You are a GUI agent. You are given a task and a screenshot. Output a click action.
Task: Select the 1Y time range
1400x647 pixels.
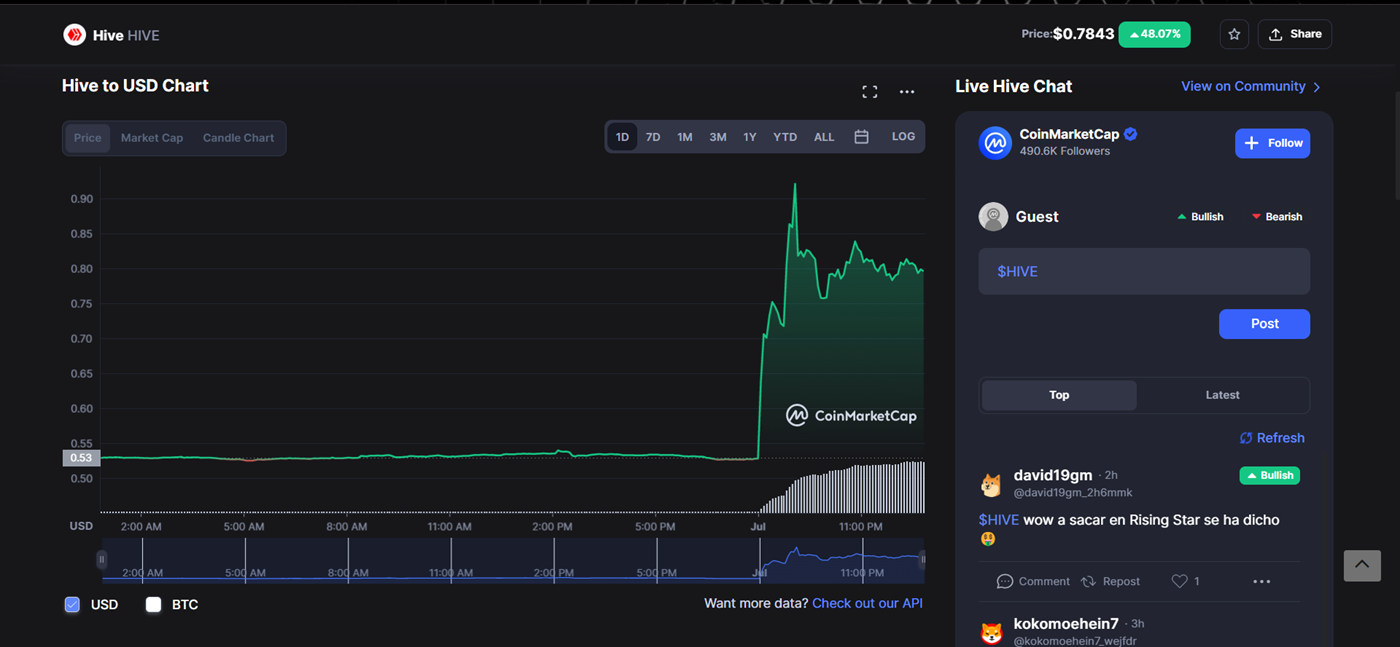click(750, 137)
